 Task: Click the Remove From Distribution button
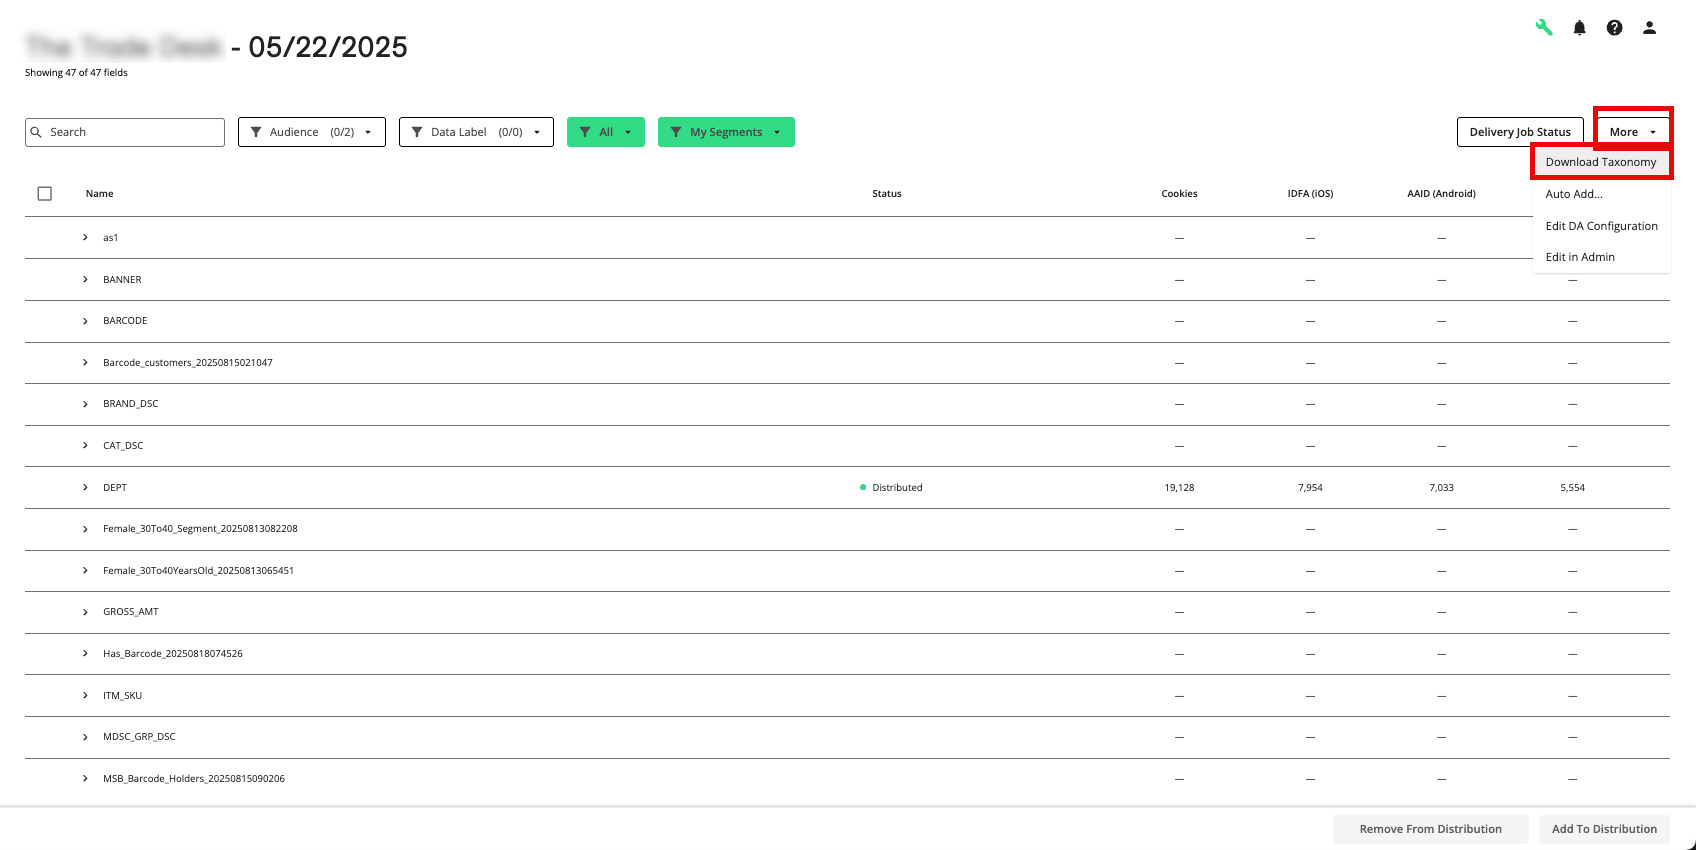1430,829
